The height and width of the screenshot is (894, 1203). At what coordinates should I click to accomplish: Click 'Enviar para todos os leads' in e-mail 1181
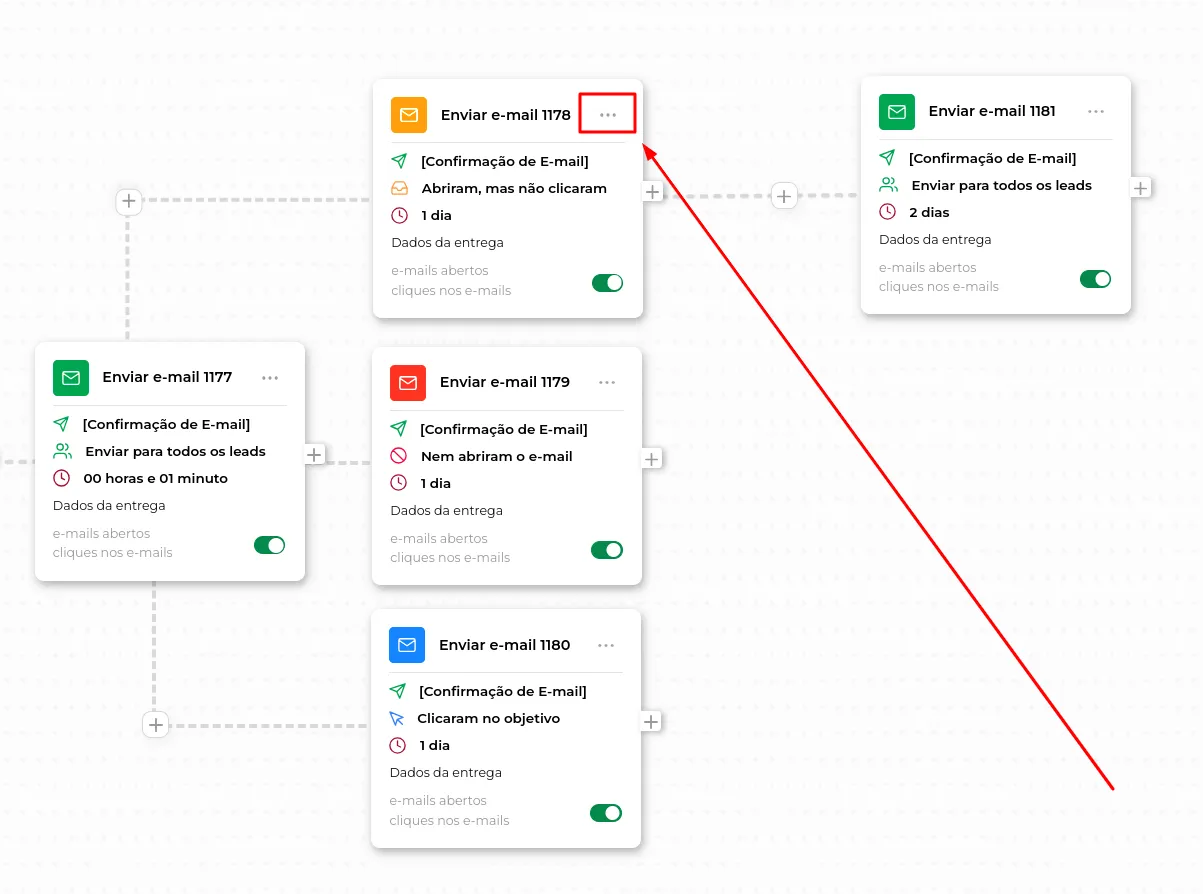[x=1002, y=185]
